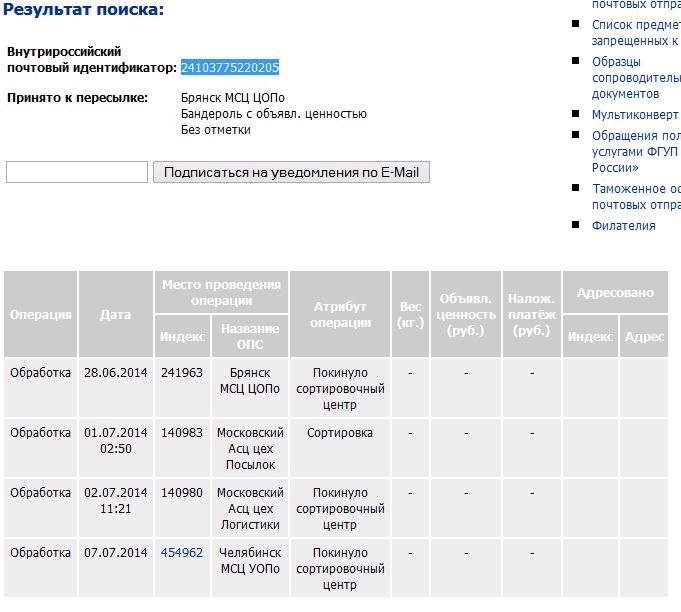Image resolution: width=681 pixels, height=612 pixels.
Task: Click the 'Налож. платёж (руб.)' header
Action: (531, 314)
